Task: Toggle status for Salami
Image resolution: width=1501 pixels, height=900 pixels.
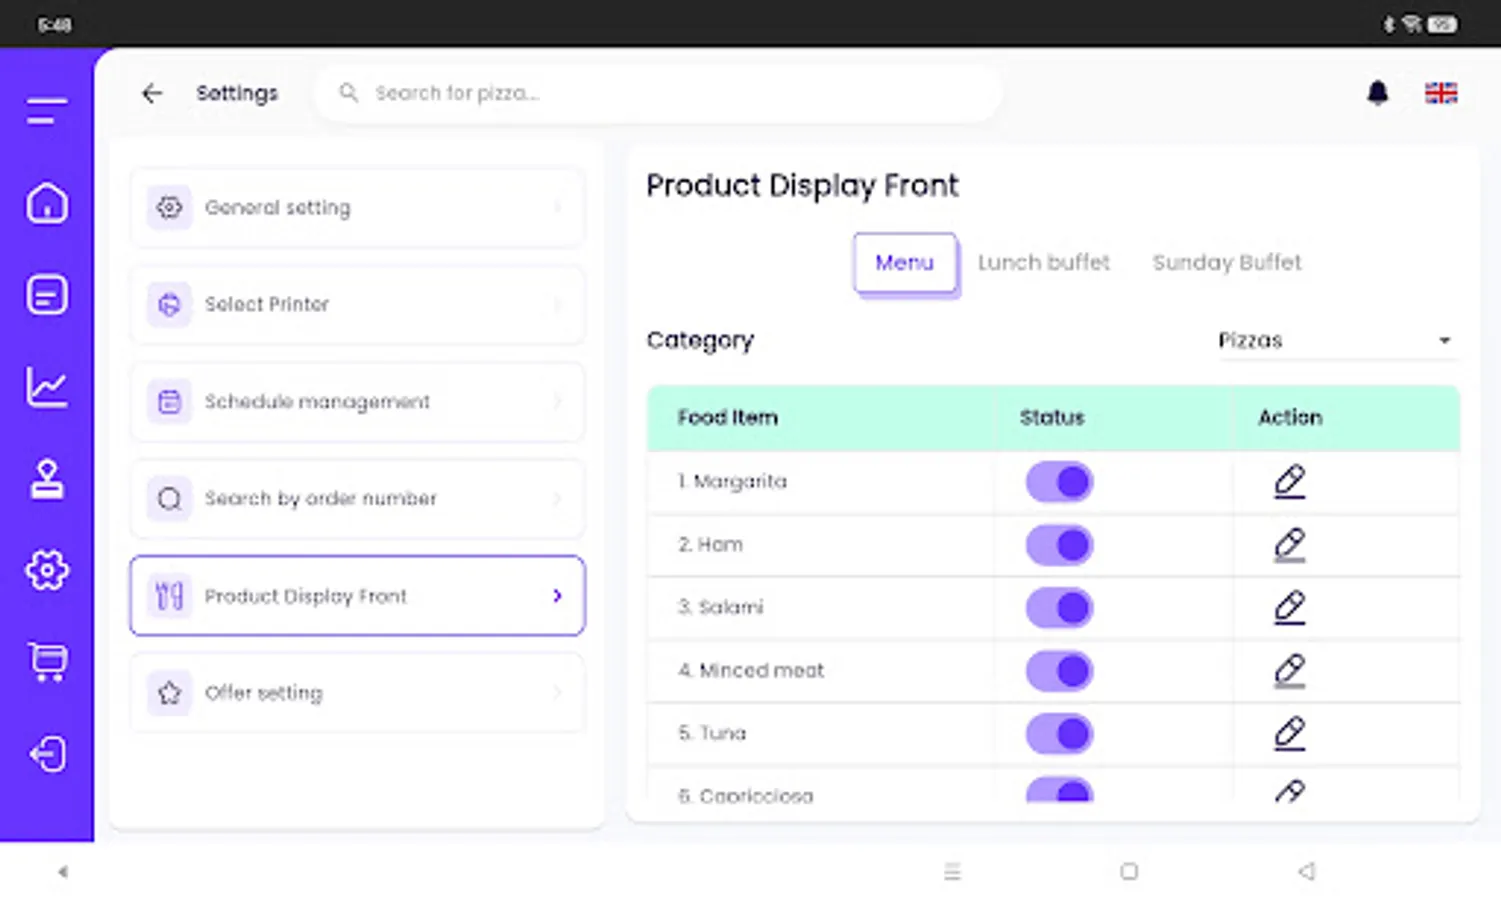Action: 1059,608
